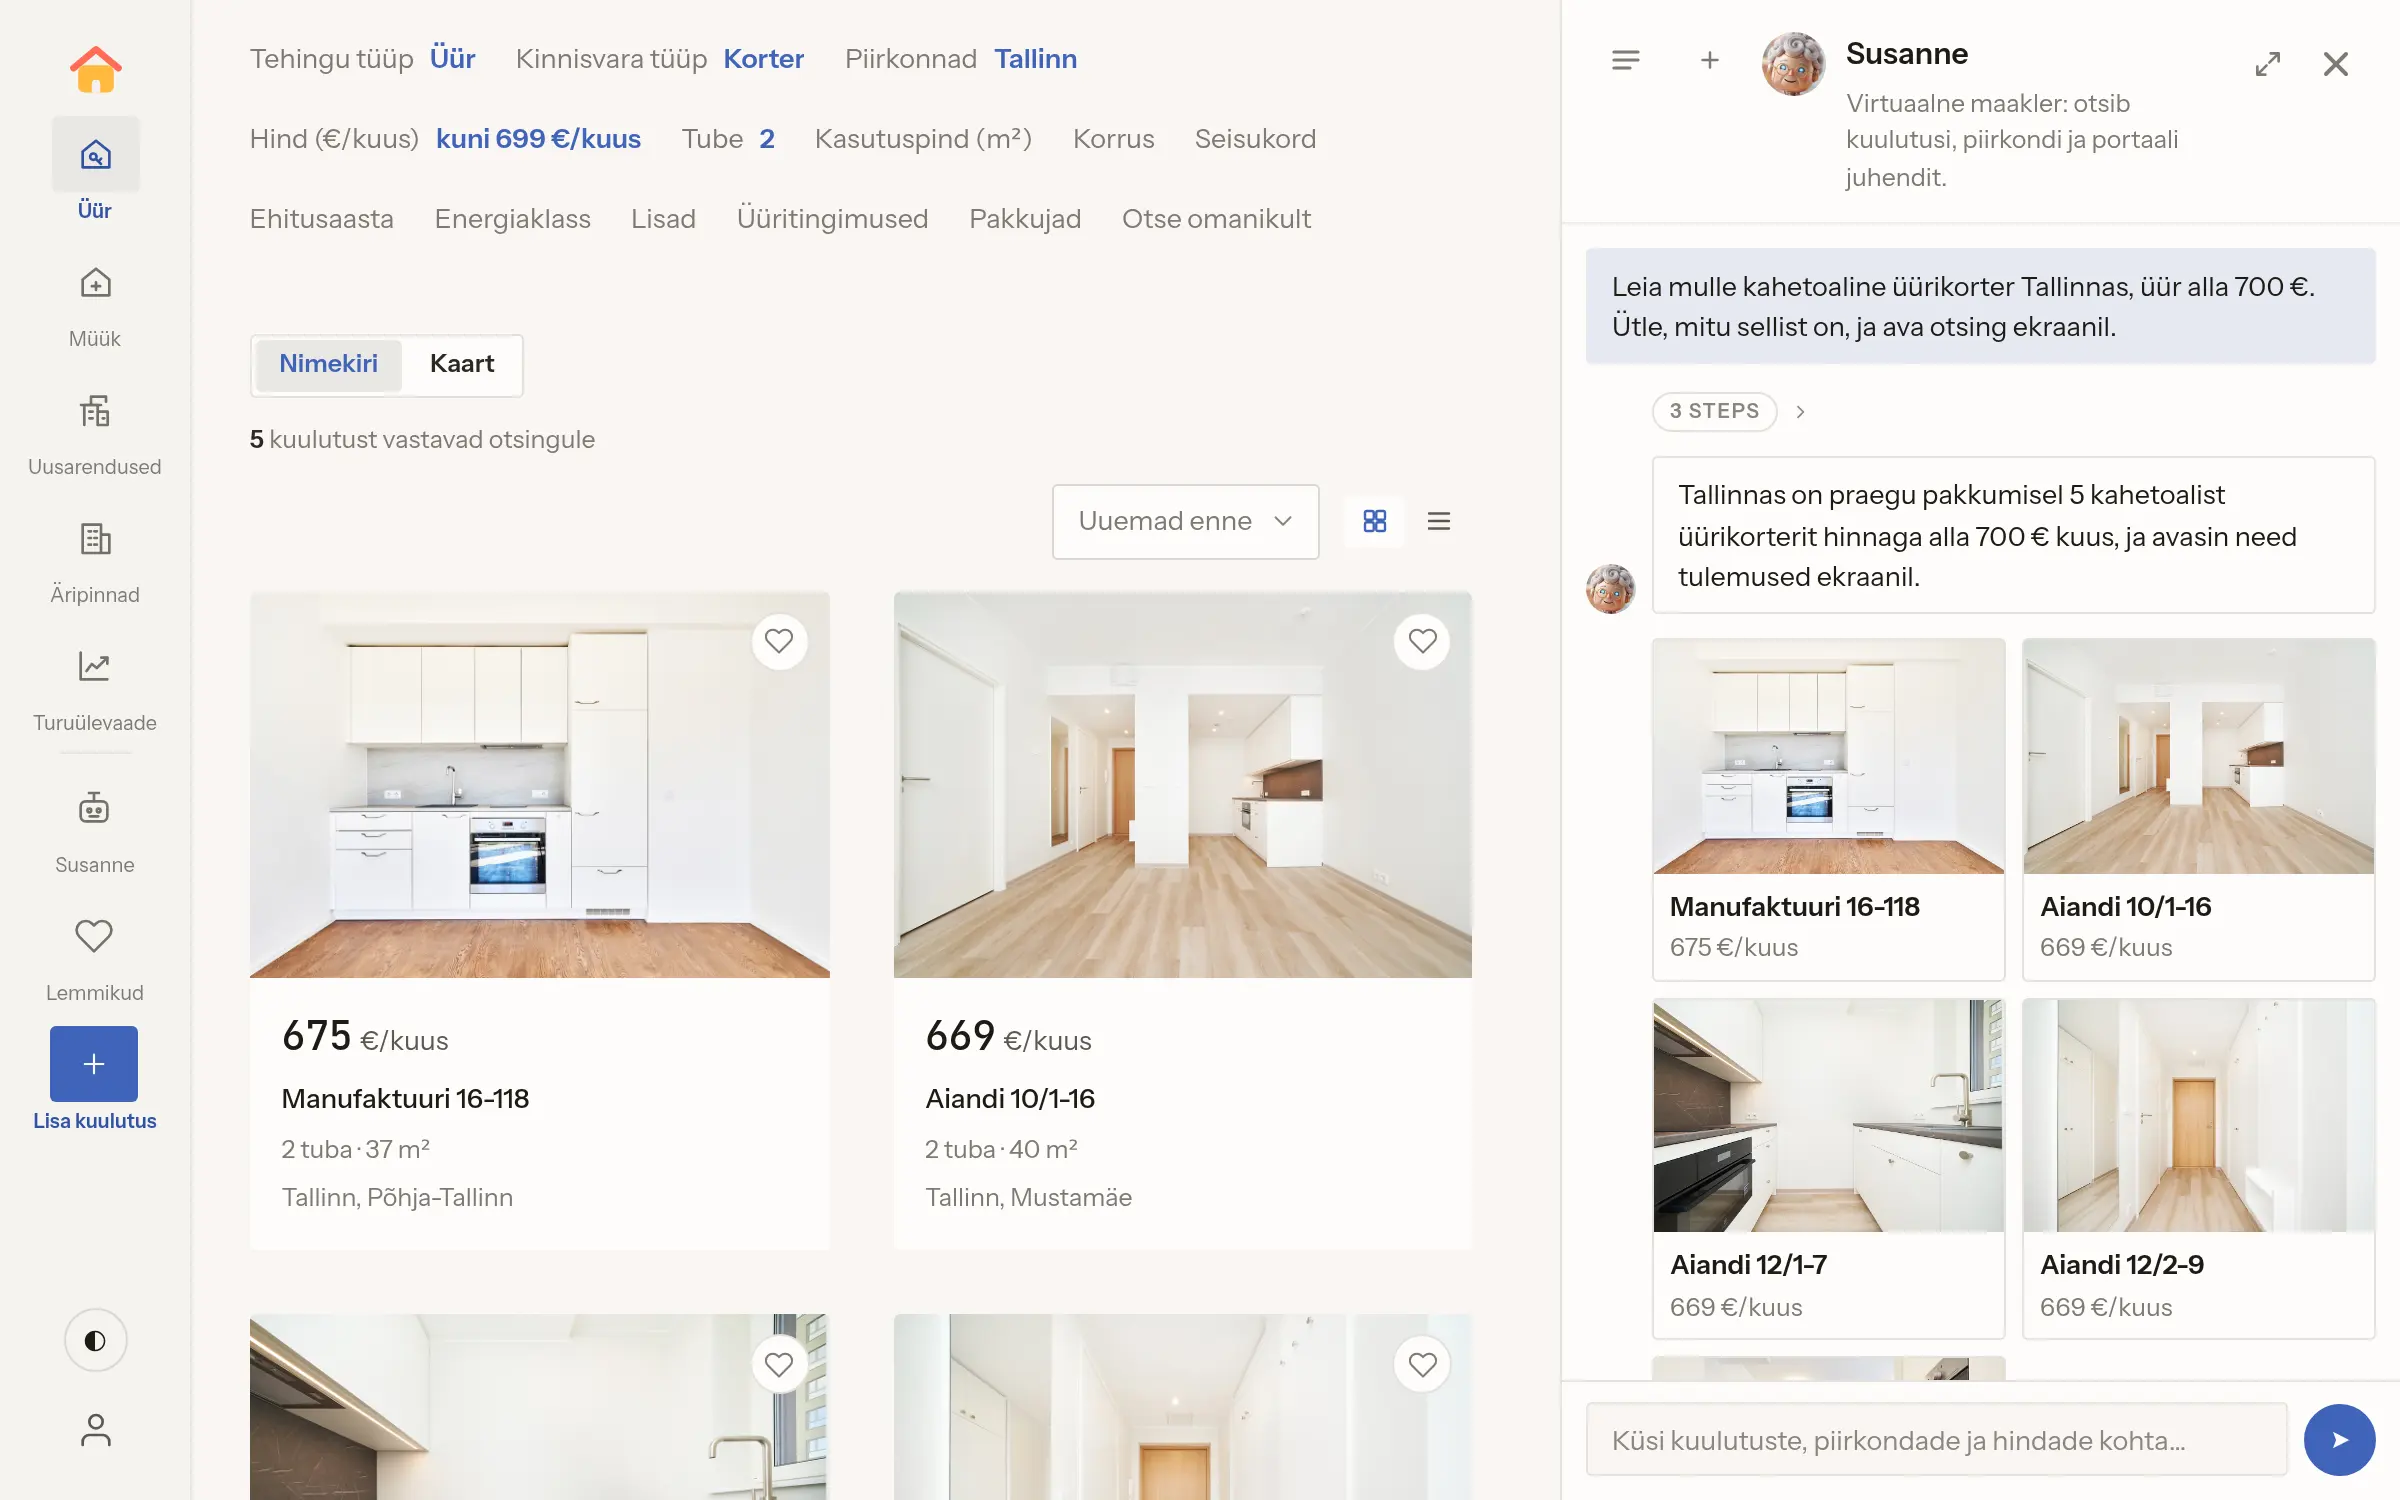Open Tehingu tüüp Üür filter

point(362,59)
